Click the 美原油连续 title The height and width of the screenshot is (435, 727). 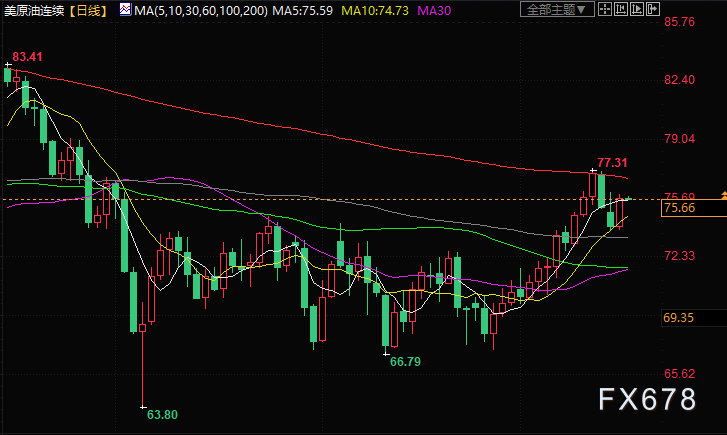[x=34, y=11]
